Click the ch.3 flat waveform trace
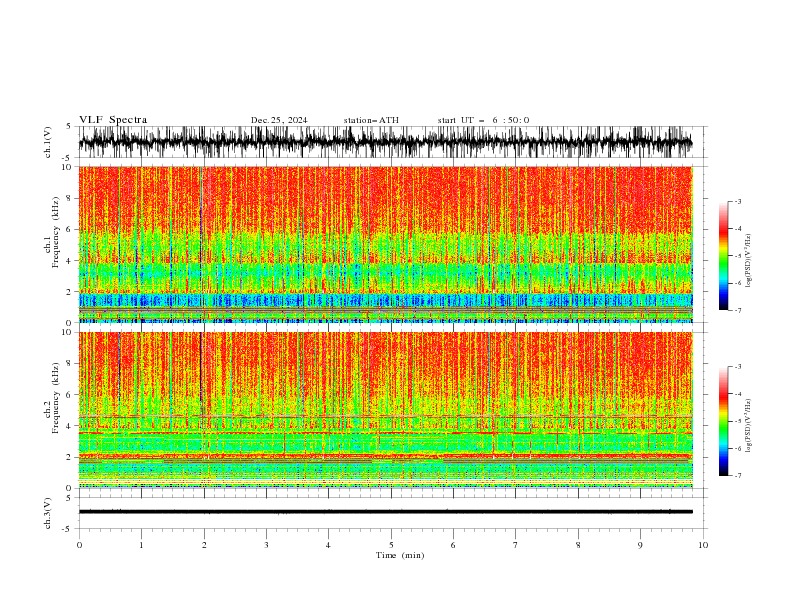792x612 pixels. (x=385, y=512)
